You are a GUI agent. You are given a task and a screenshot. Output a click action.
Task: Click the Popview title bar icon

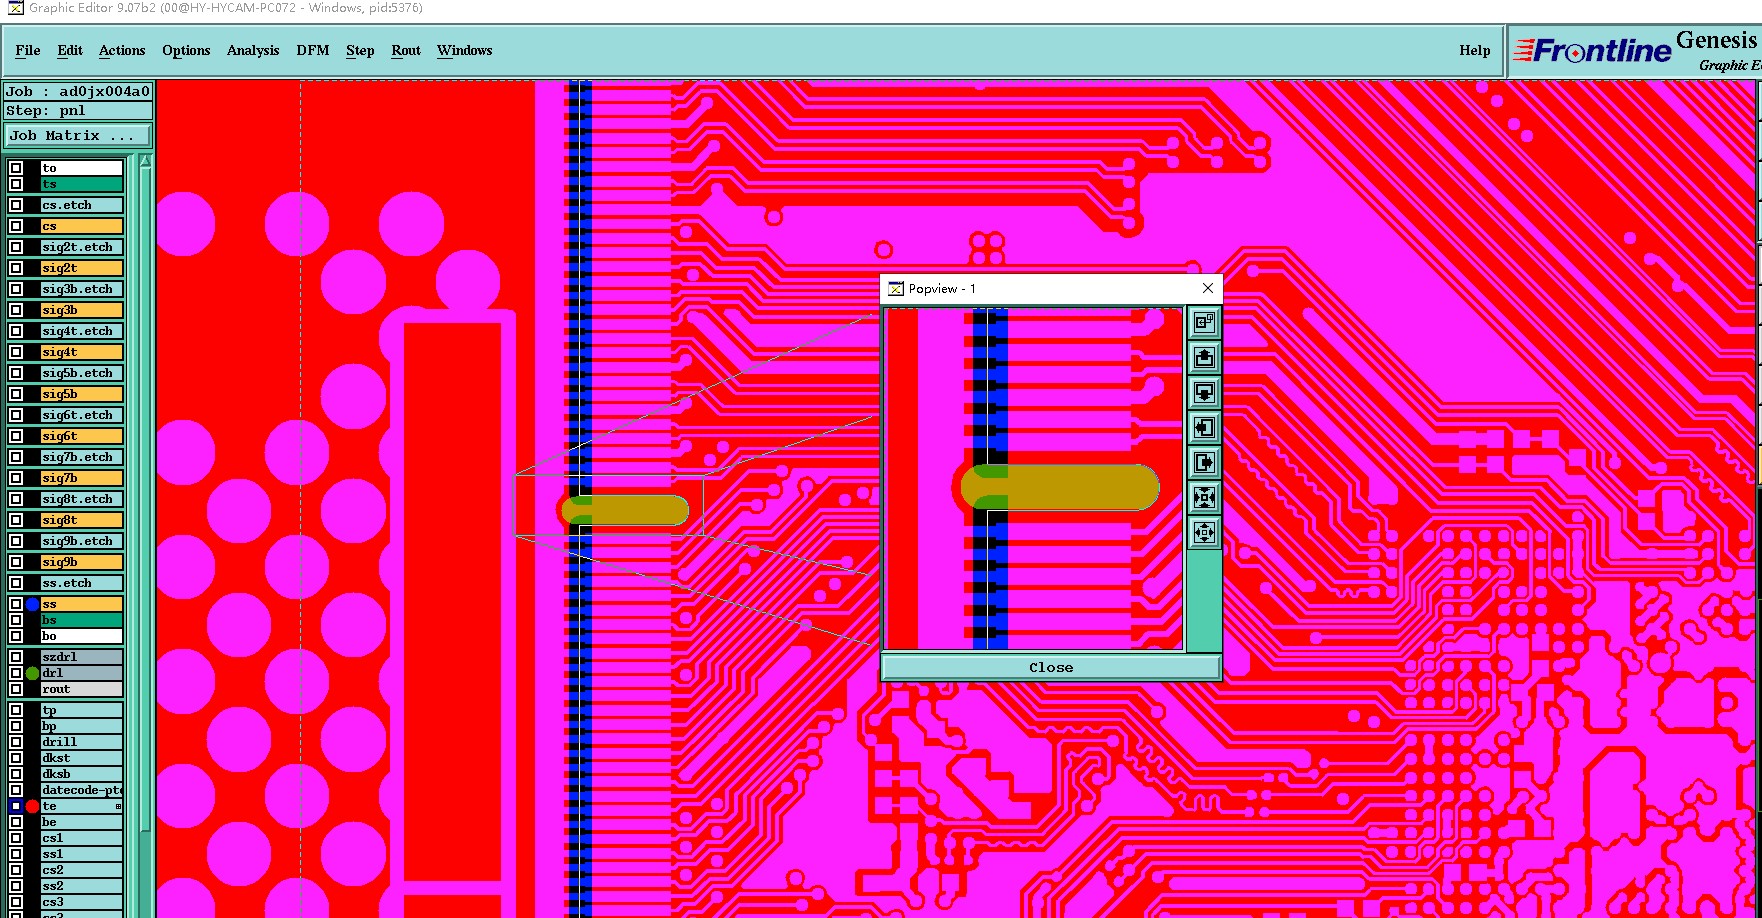click(896, 289)
